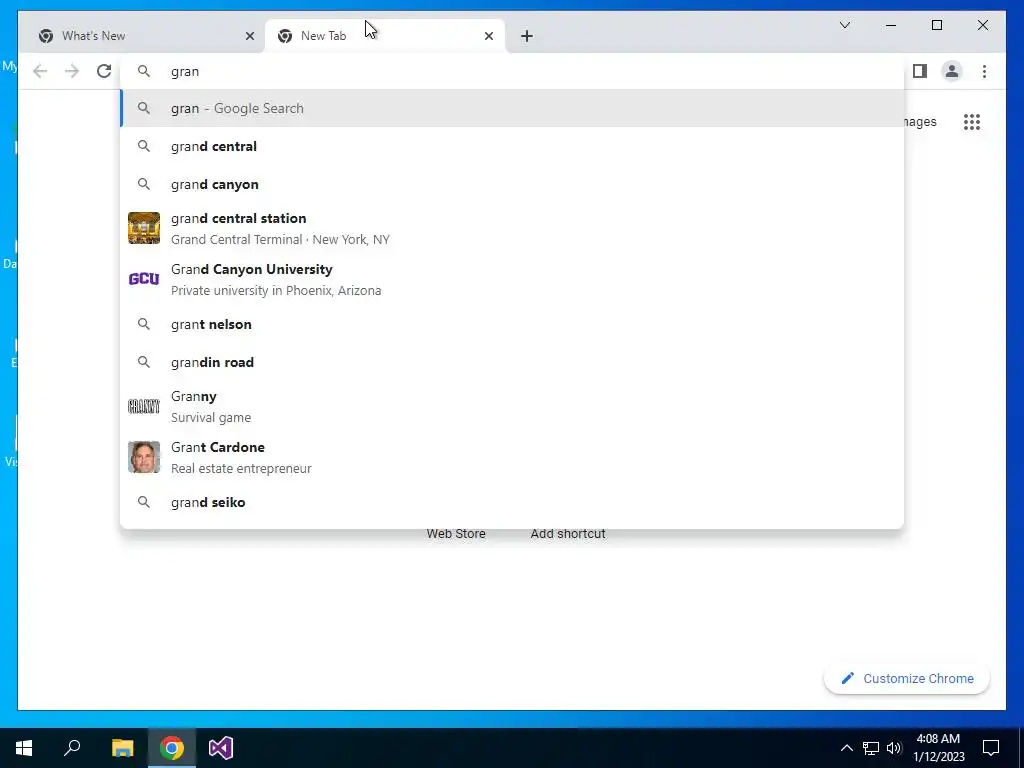The height and width of the screenshot is (768, 1024).
Task: Open a new tab with plus icon
Action: click(527, 36)
